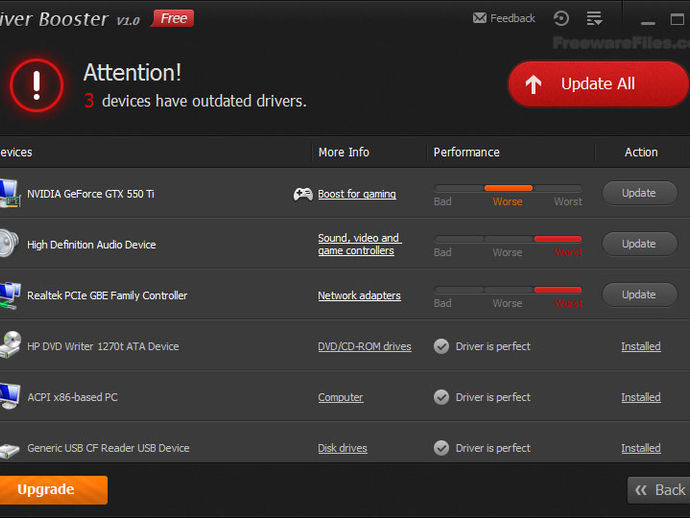This screenshot has width=690, height=518.
Task: Select the ACPI x86-based PC name
Action: [73, 397]
